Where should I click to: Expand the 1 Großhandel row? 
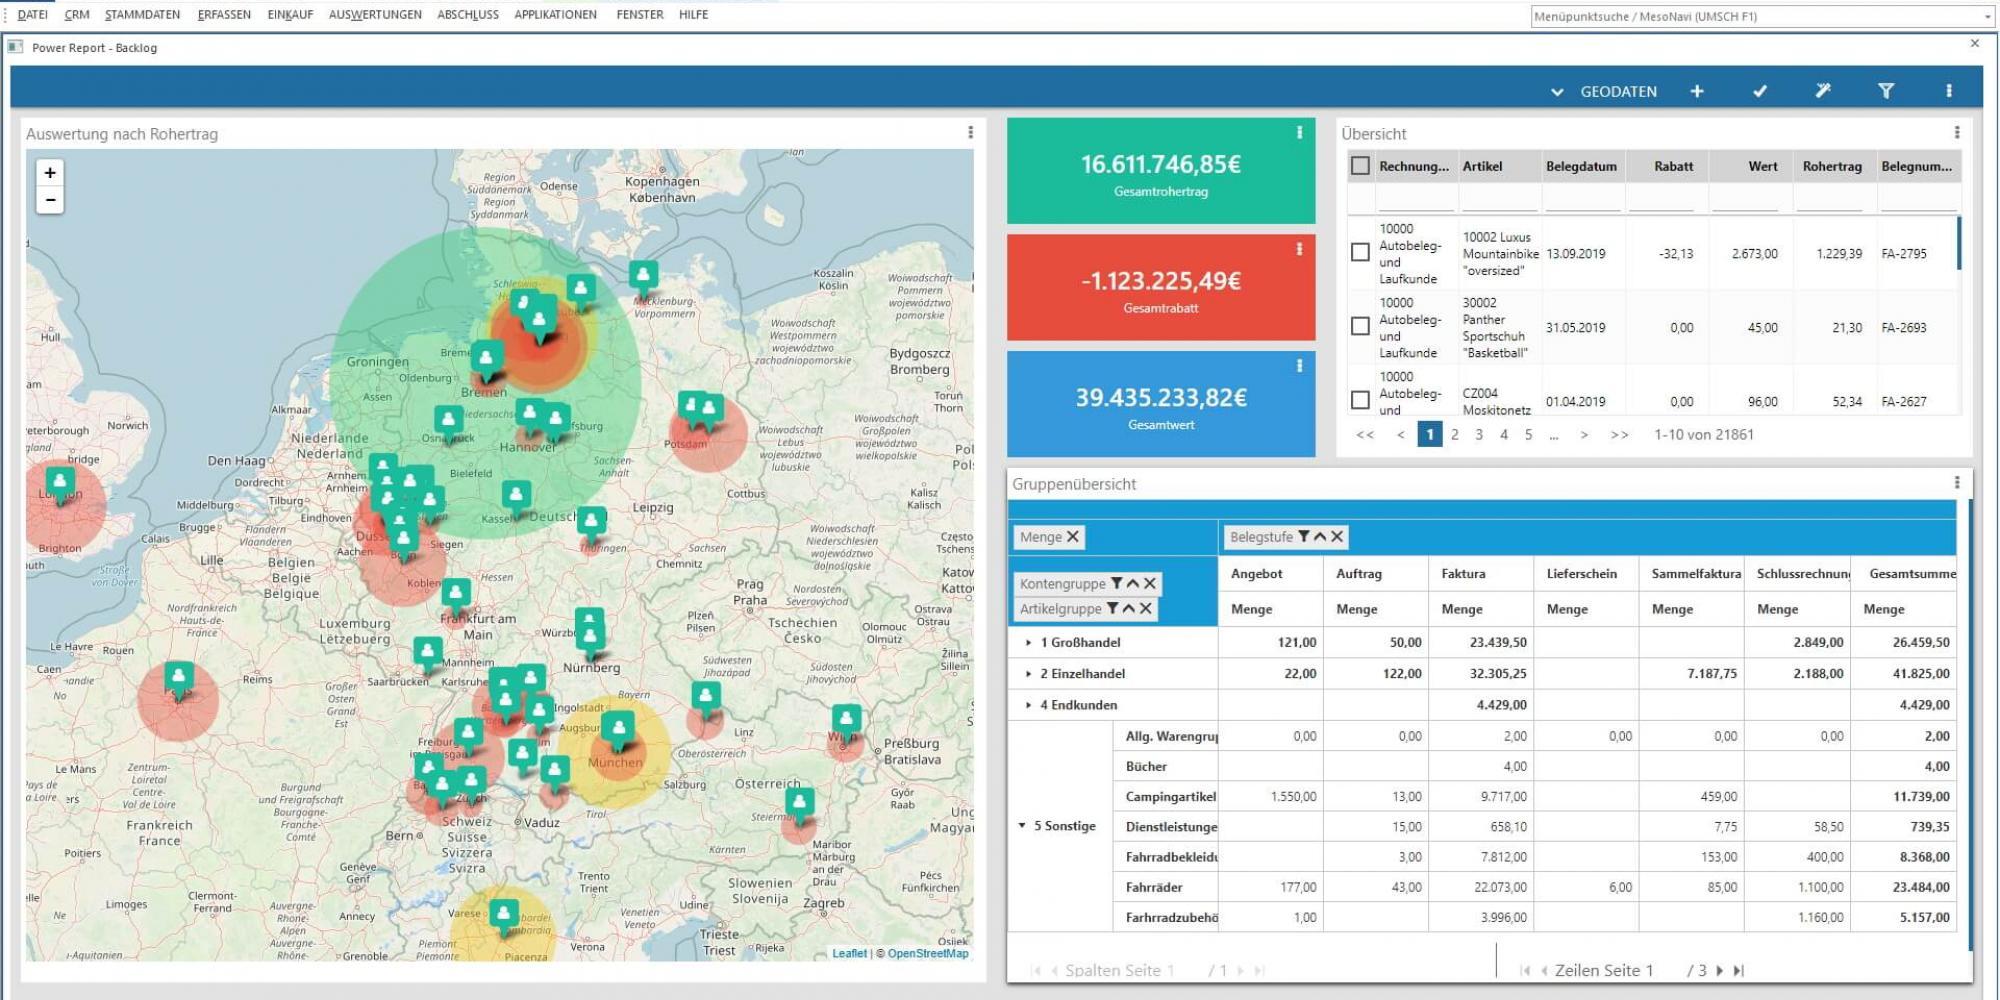(x=1028, y=642)
